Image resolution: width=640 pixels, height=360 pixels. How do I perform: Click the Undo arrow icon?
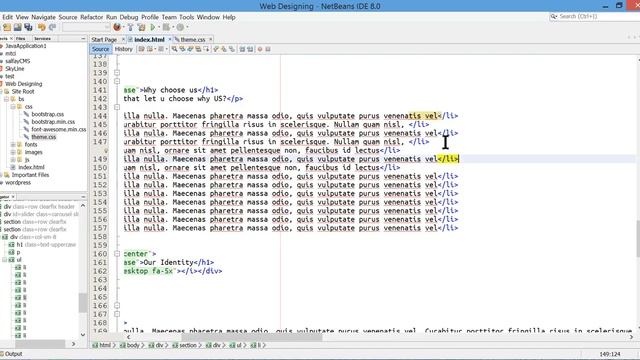pyautogui.click(x=42, y=27)
